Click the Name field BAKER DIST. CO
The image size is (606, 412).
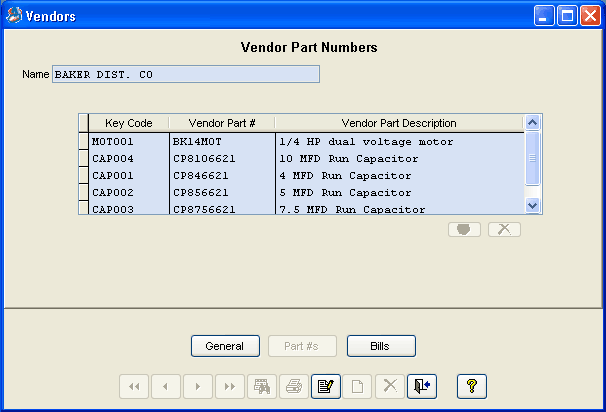[186, 74]
